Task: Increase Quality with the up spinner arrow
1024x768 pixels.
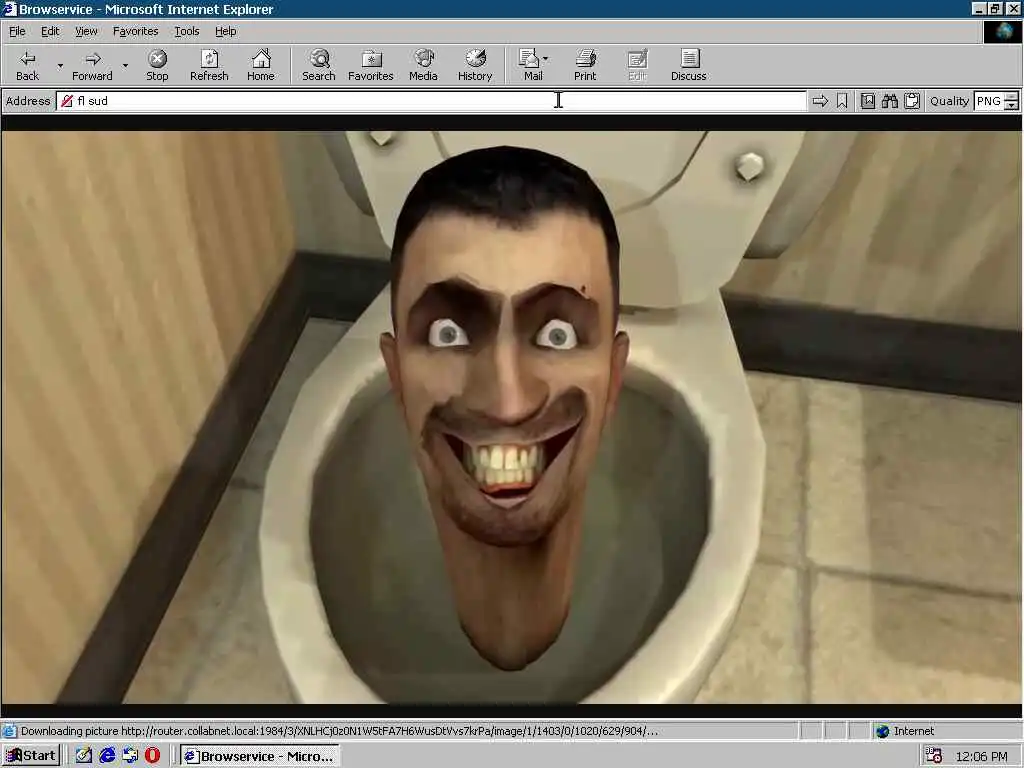Action: click(x=1012, y=97)
